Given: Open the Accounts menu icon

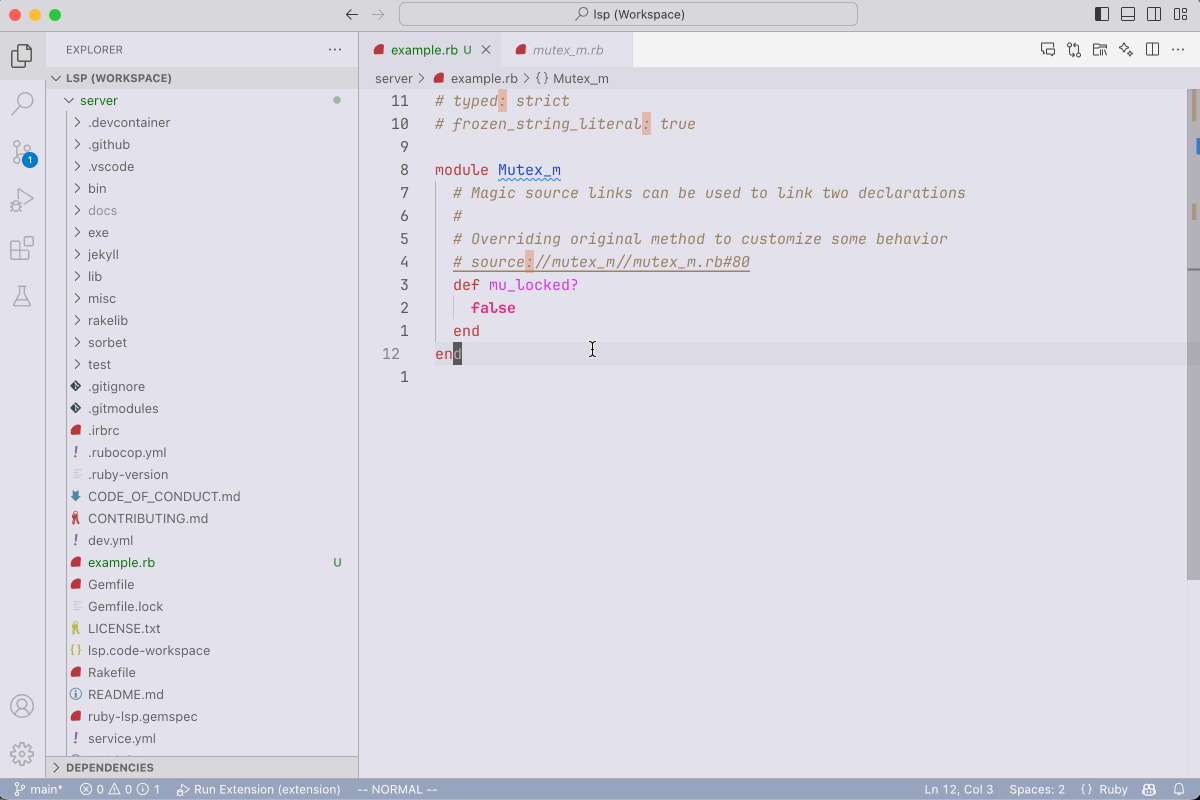Looking at the screenshot, I should click(22, 706).
